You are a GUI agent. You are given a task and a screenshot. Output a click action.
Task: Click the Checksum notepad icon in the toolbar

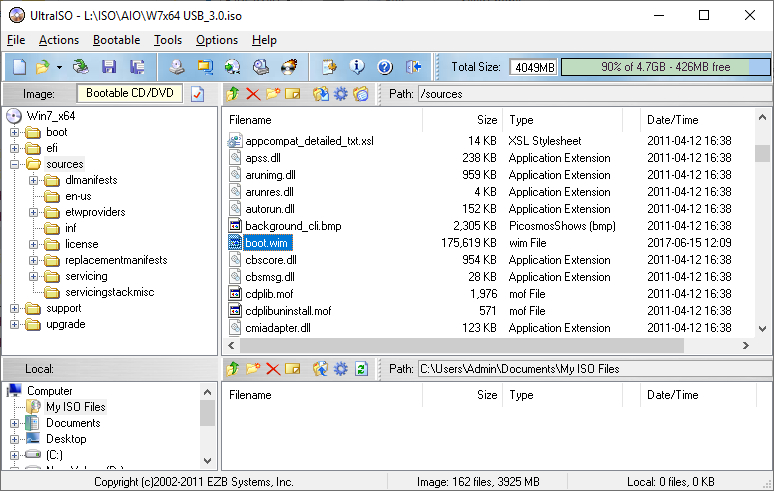point(329,67)
